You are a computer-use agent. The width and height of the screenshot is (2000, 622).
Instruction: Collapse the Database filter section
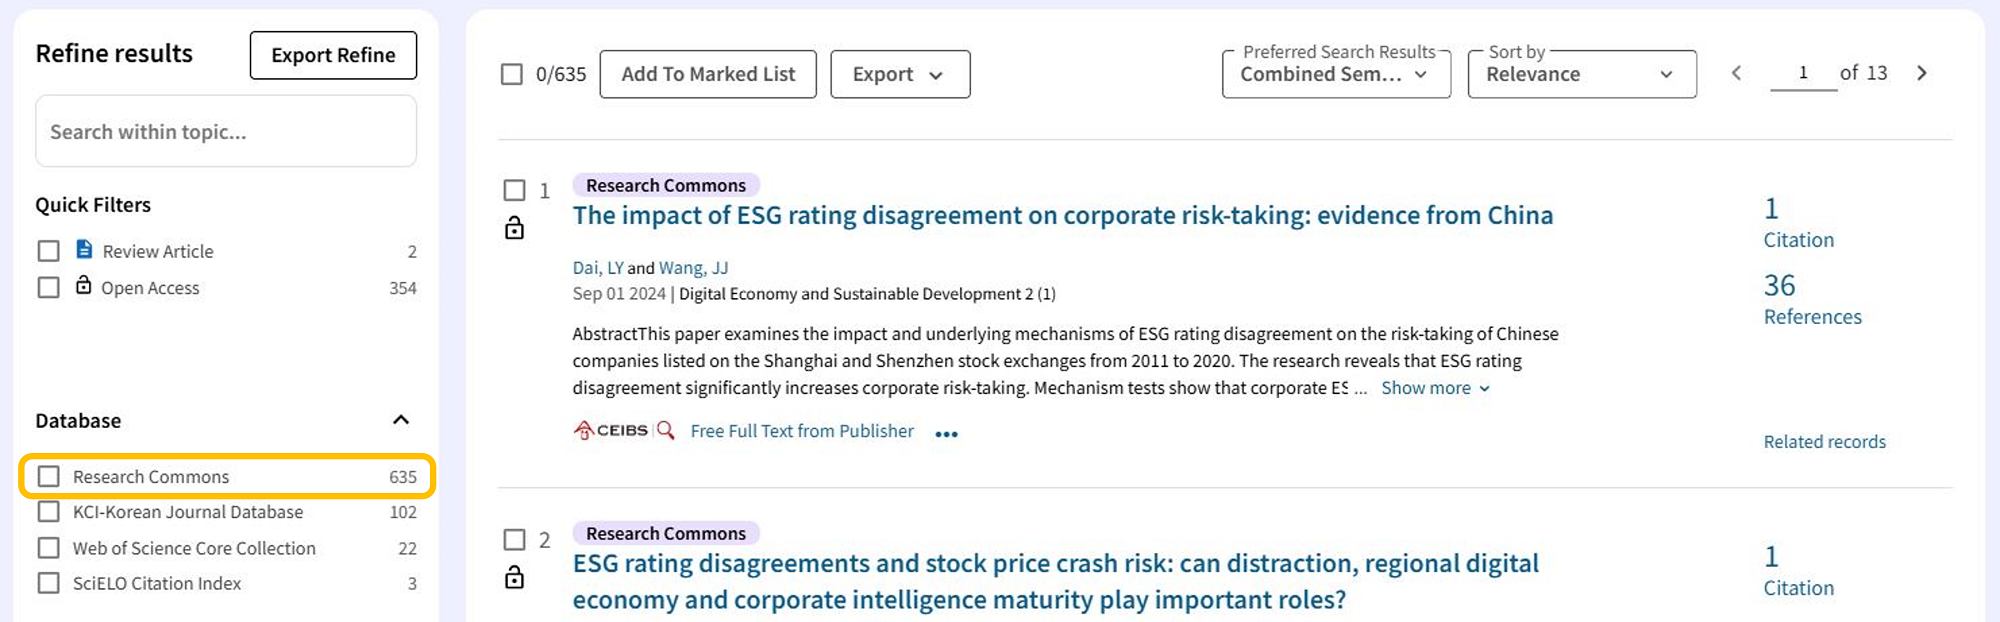[401, 420]
